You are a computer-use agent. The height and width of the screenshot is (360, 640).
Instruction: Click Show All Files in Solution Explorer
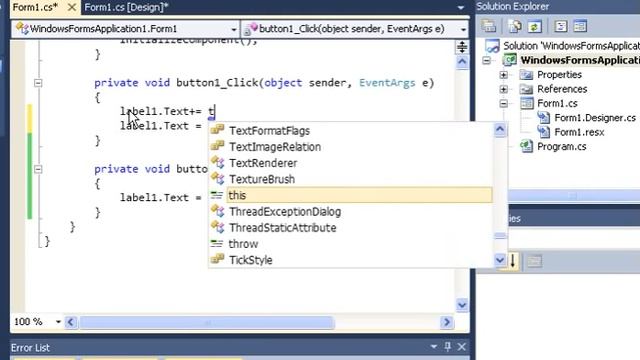(515, 26)
